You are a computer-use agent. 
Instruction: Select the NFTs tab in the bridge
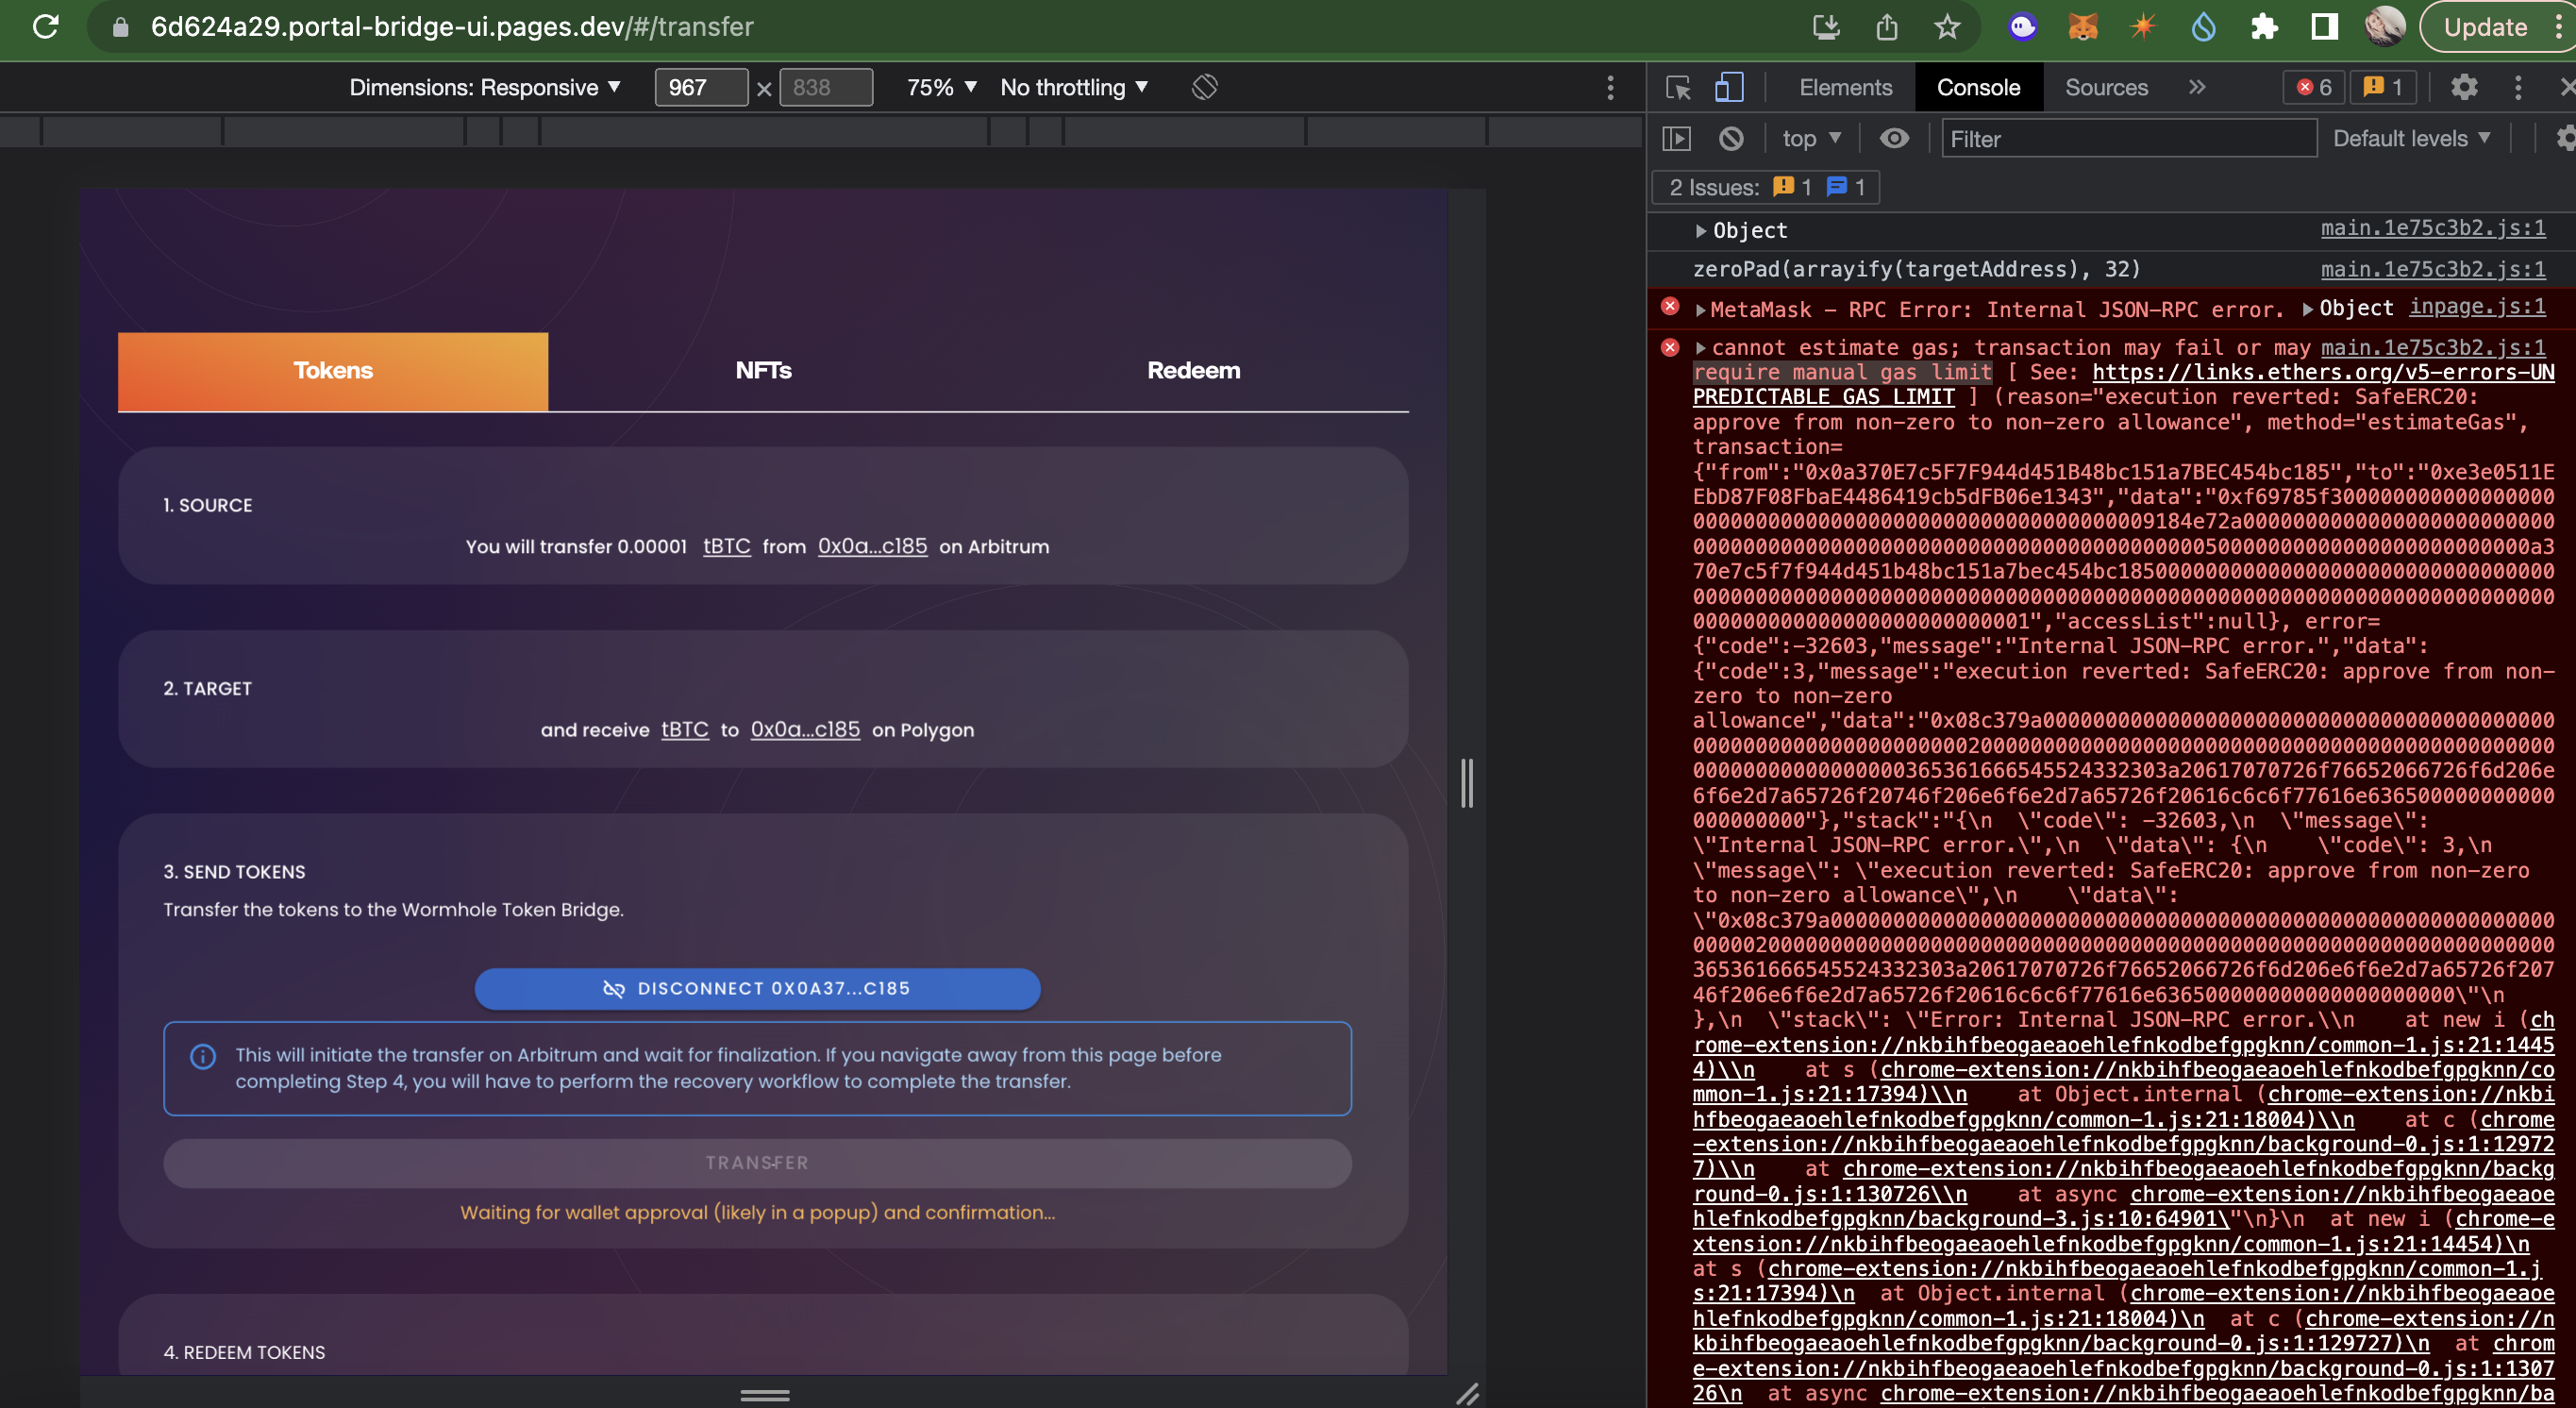tap(762, 370)
